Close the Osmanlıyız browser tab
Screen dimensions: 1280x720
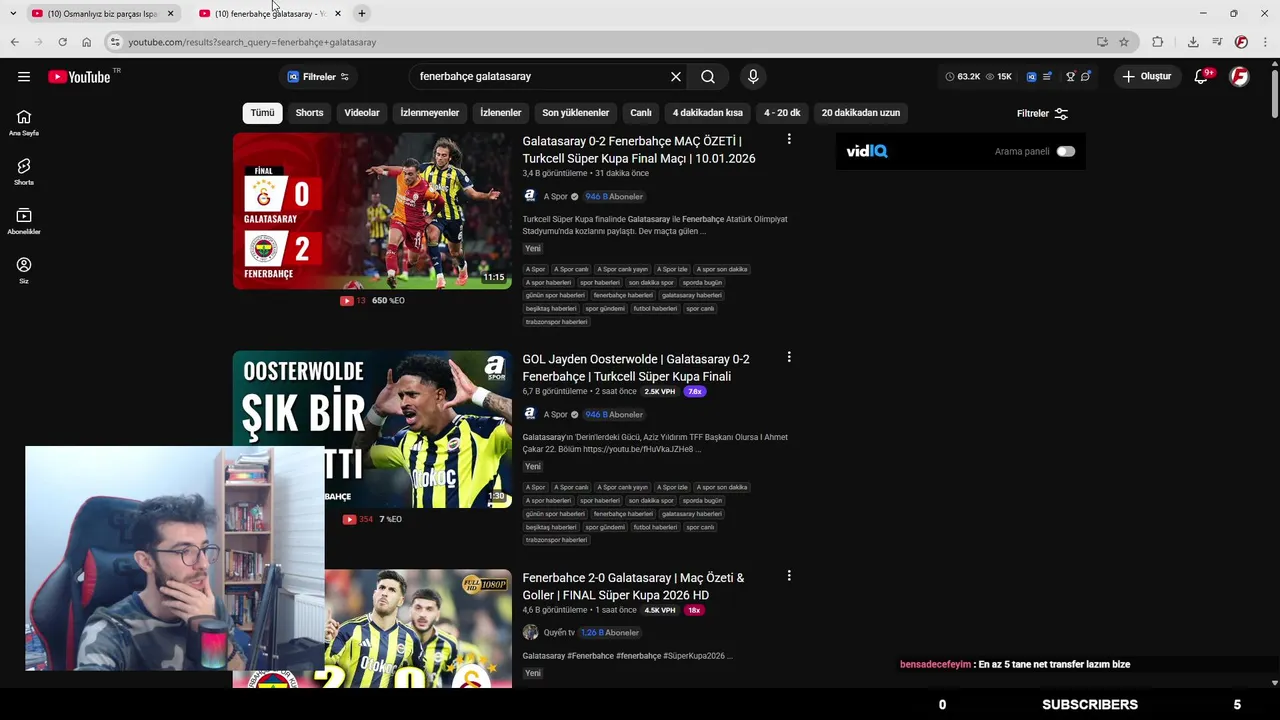pos(170,14)
